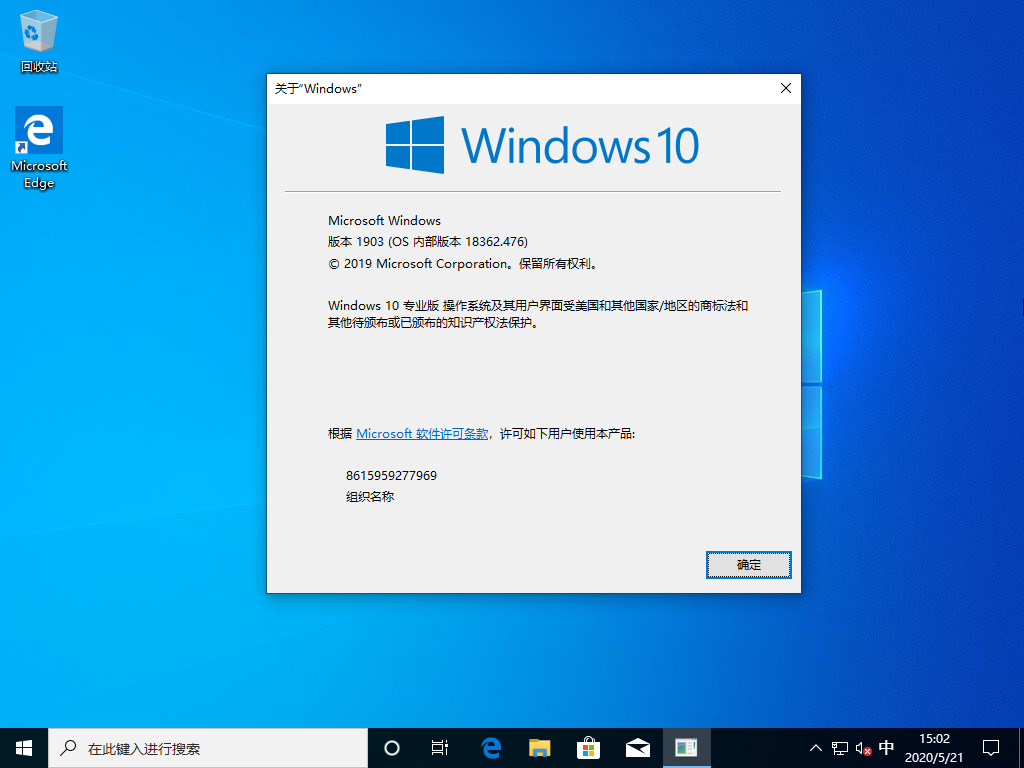Screen dimensions: 1024x768
Task: Open the clock and calendar flyout
Action: (x=932, y=747)
